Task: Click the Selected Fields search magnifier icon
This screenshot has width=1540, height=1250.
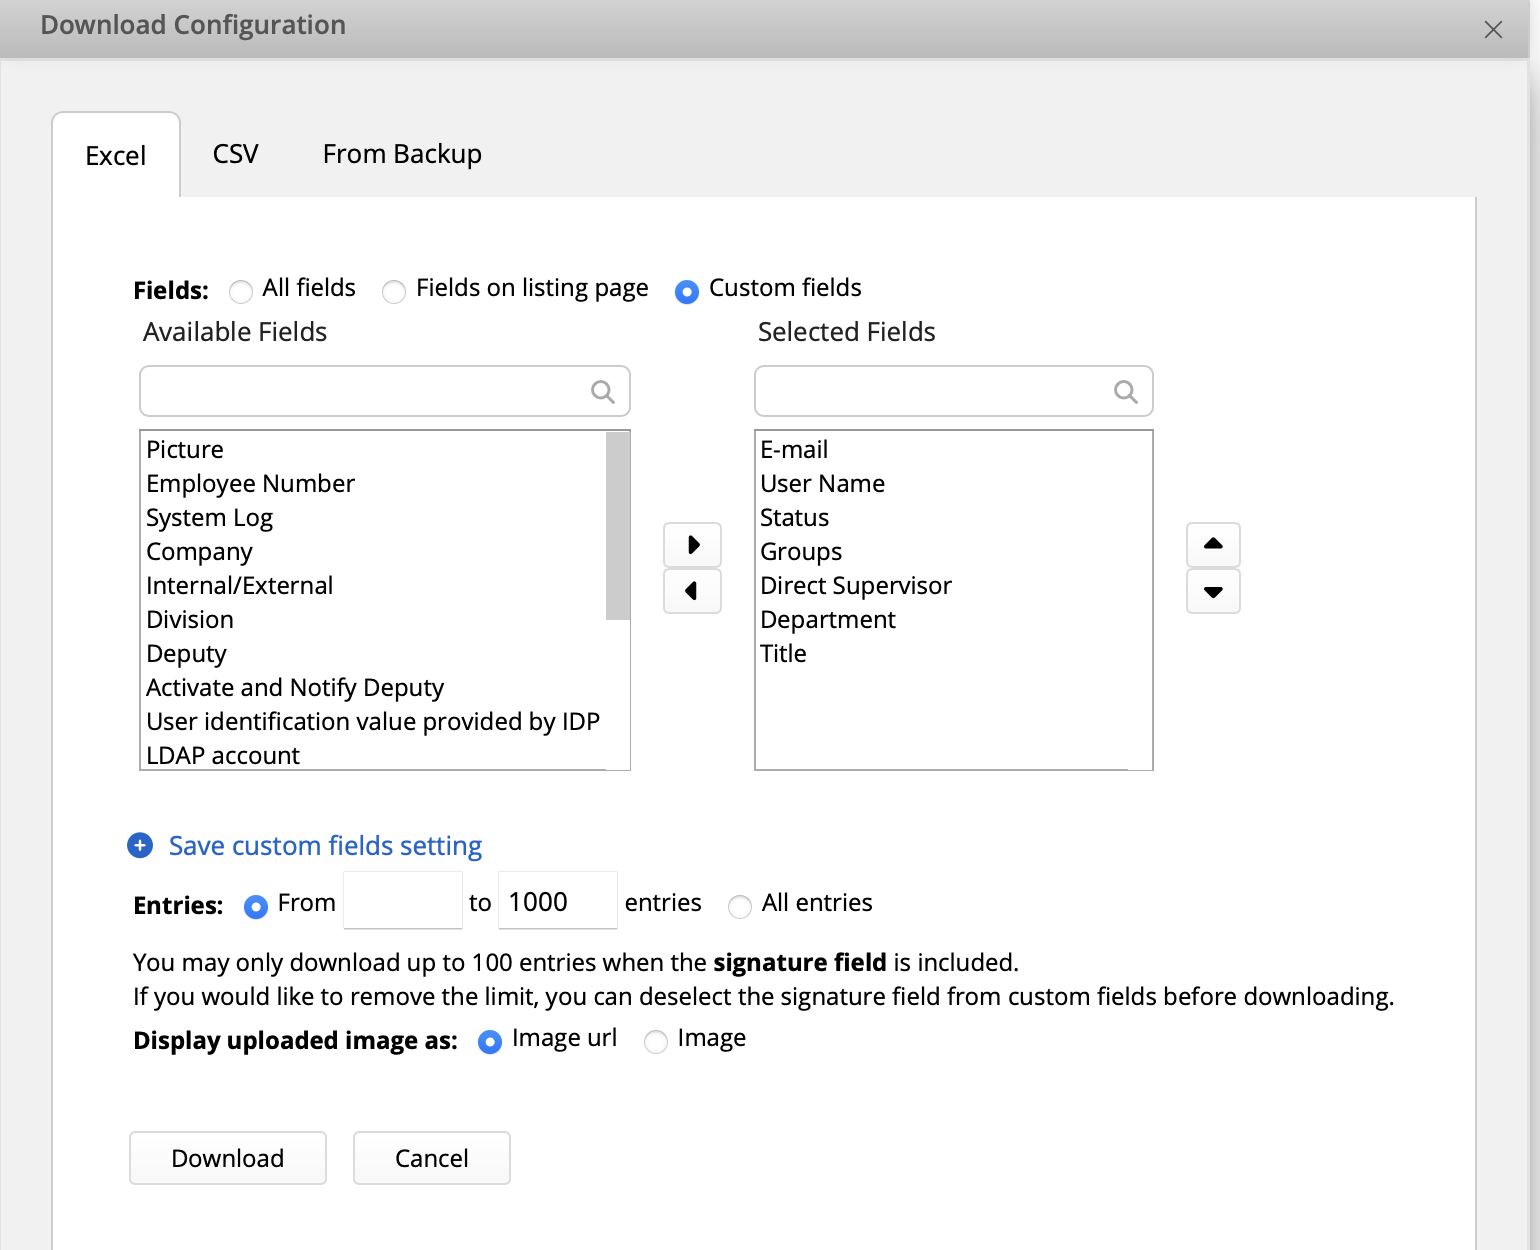Action: coord(1125,392)
